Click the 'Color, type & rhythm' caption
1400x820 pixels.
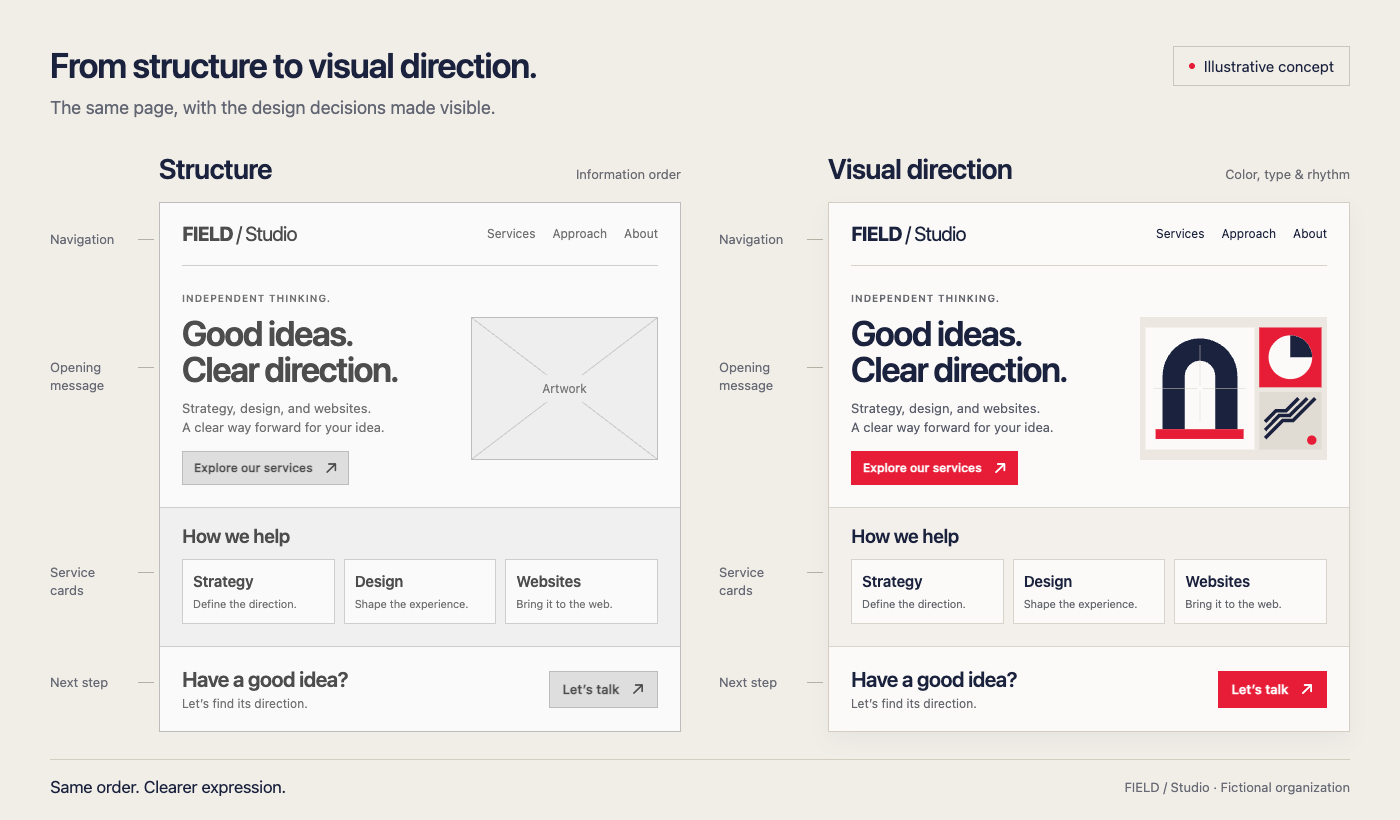pyautogui.click(x=1287, y=174)
